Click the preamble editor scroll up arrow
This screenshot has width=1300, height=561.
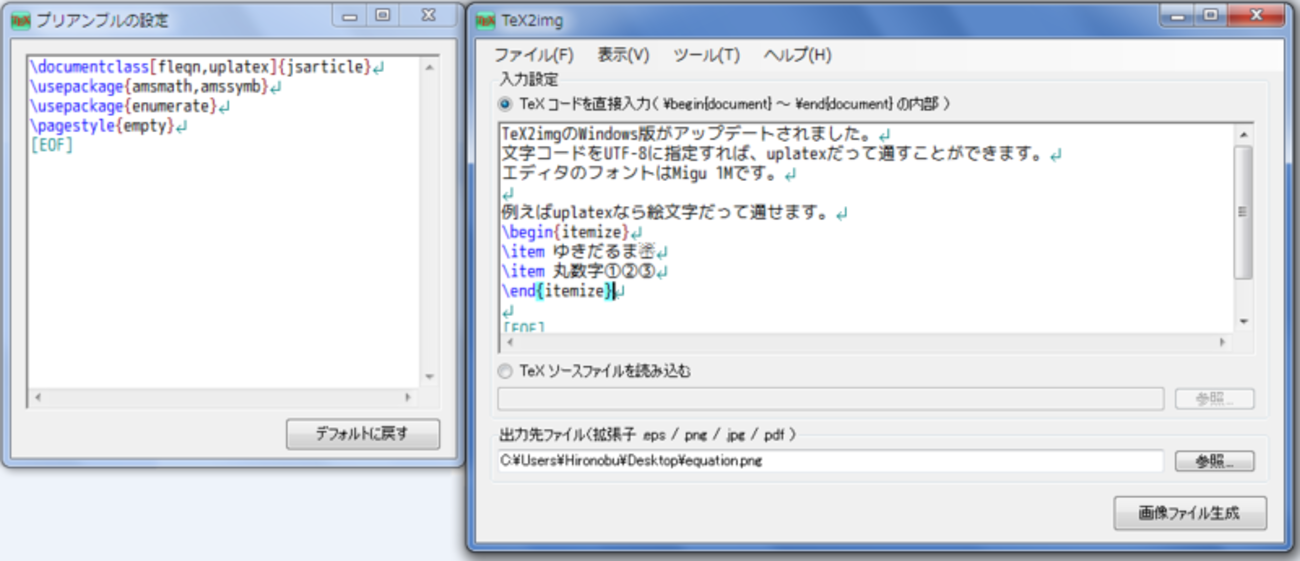pos(429,68)
